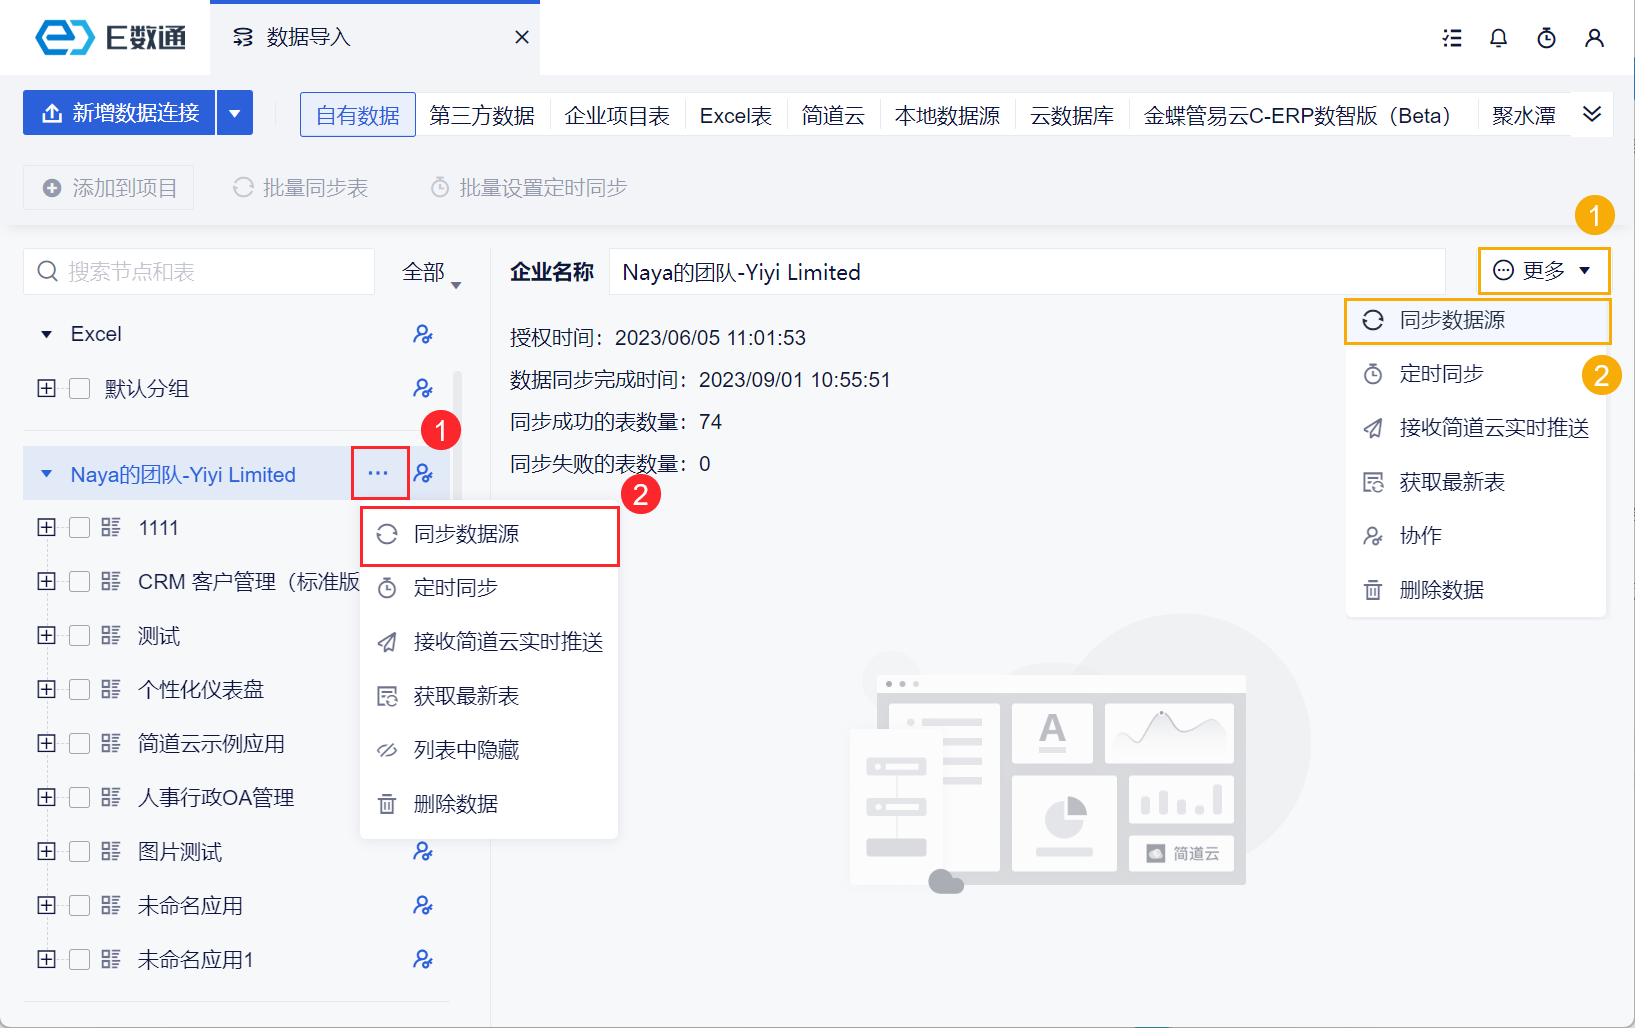Open collaboration icon for 图片测试

click(x=423, y=851)
